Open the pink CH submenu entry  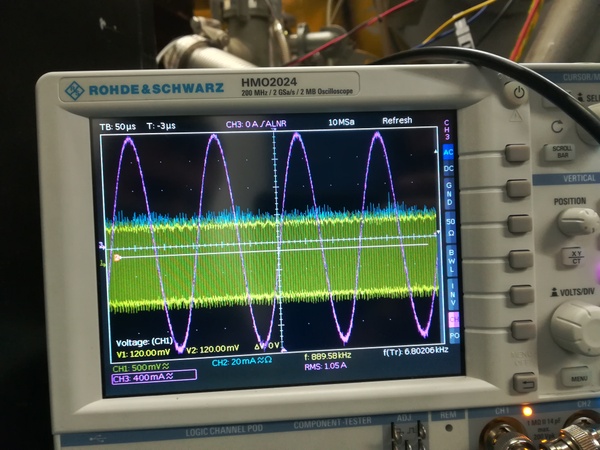454,319
